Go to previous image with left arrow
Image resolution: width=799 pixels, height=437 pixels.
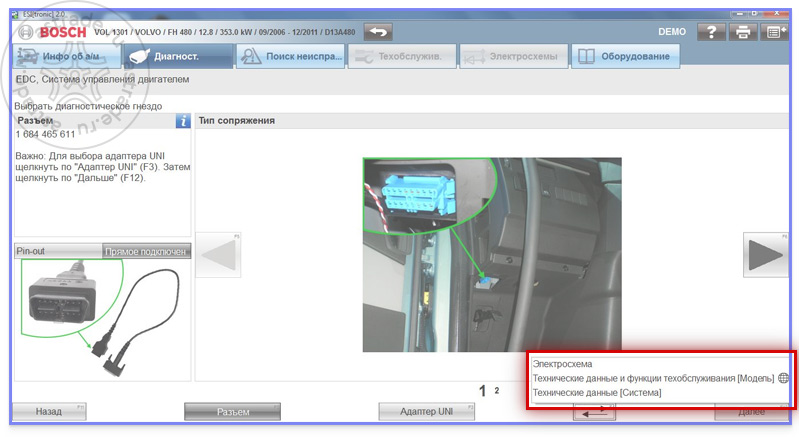click(x=218, y=255)
